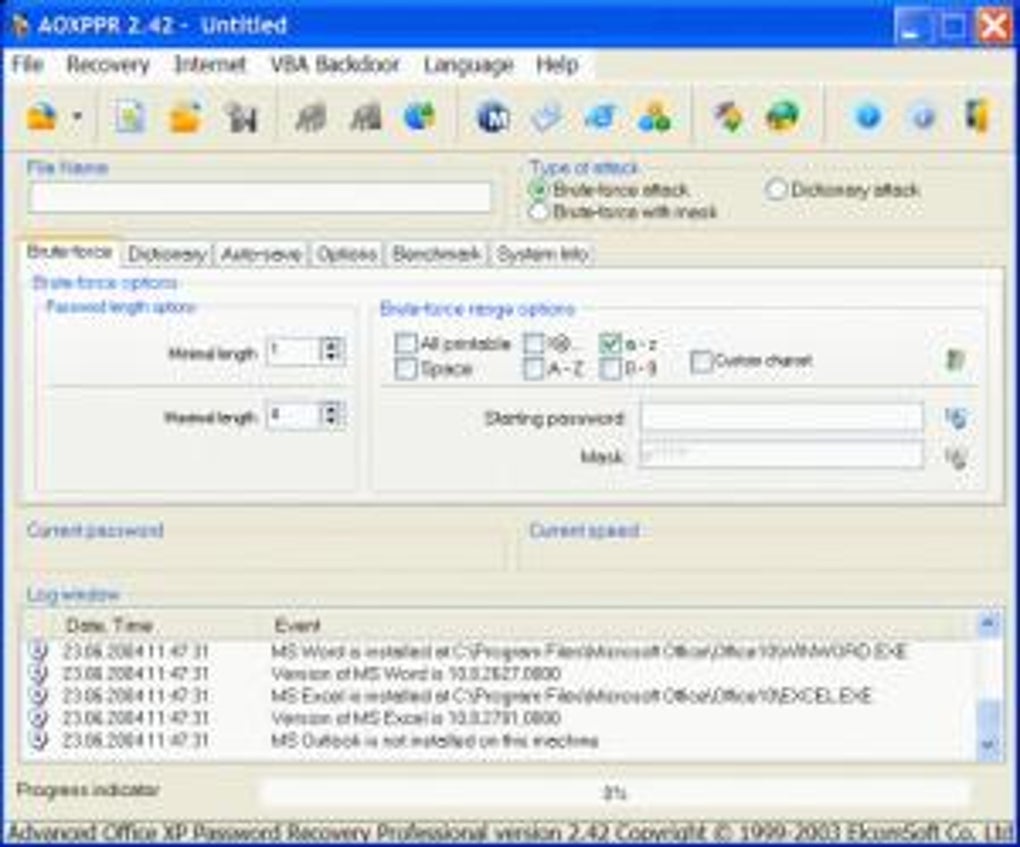Switch to the System Info tab
This screenshot has width=1020, height=847.
tap(543, 254)
